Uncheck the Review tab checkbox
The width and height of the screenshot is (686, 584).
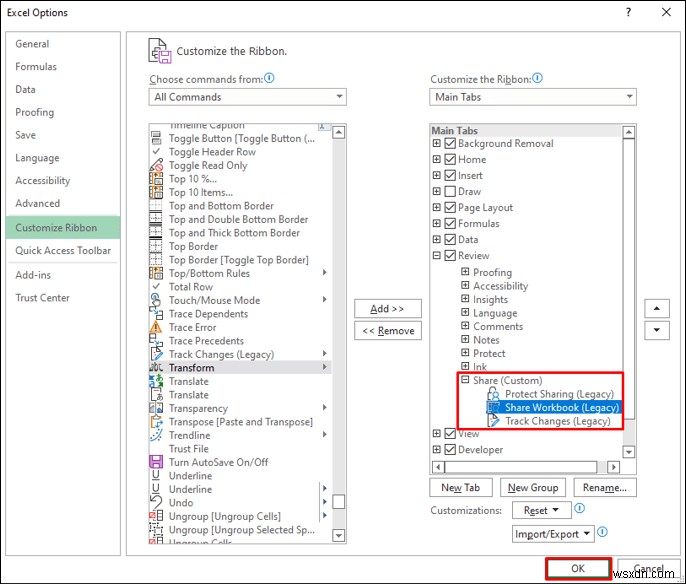point(450,255)
